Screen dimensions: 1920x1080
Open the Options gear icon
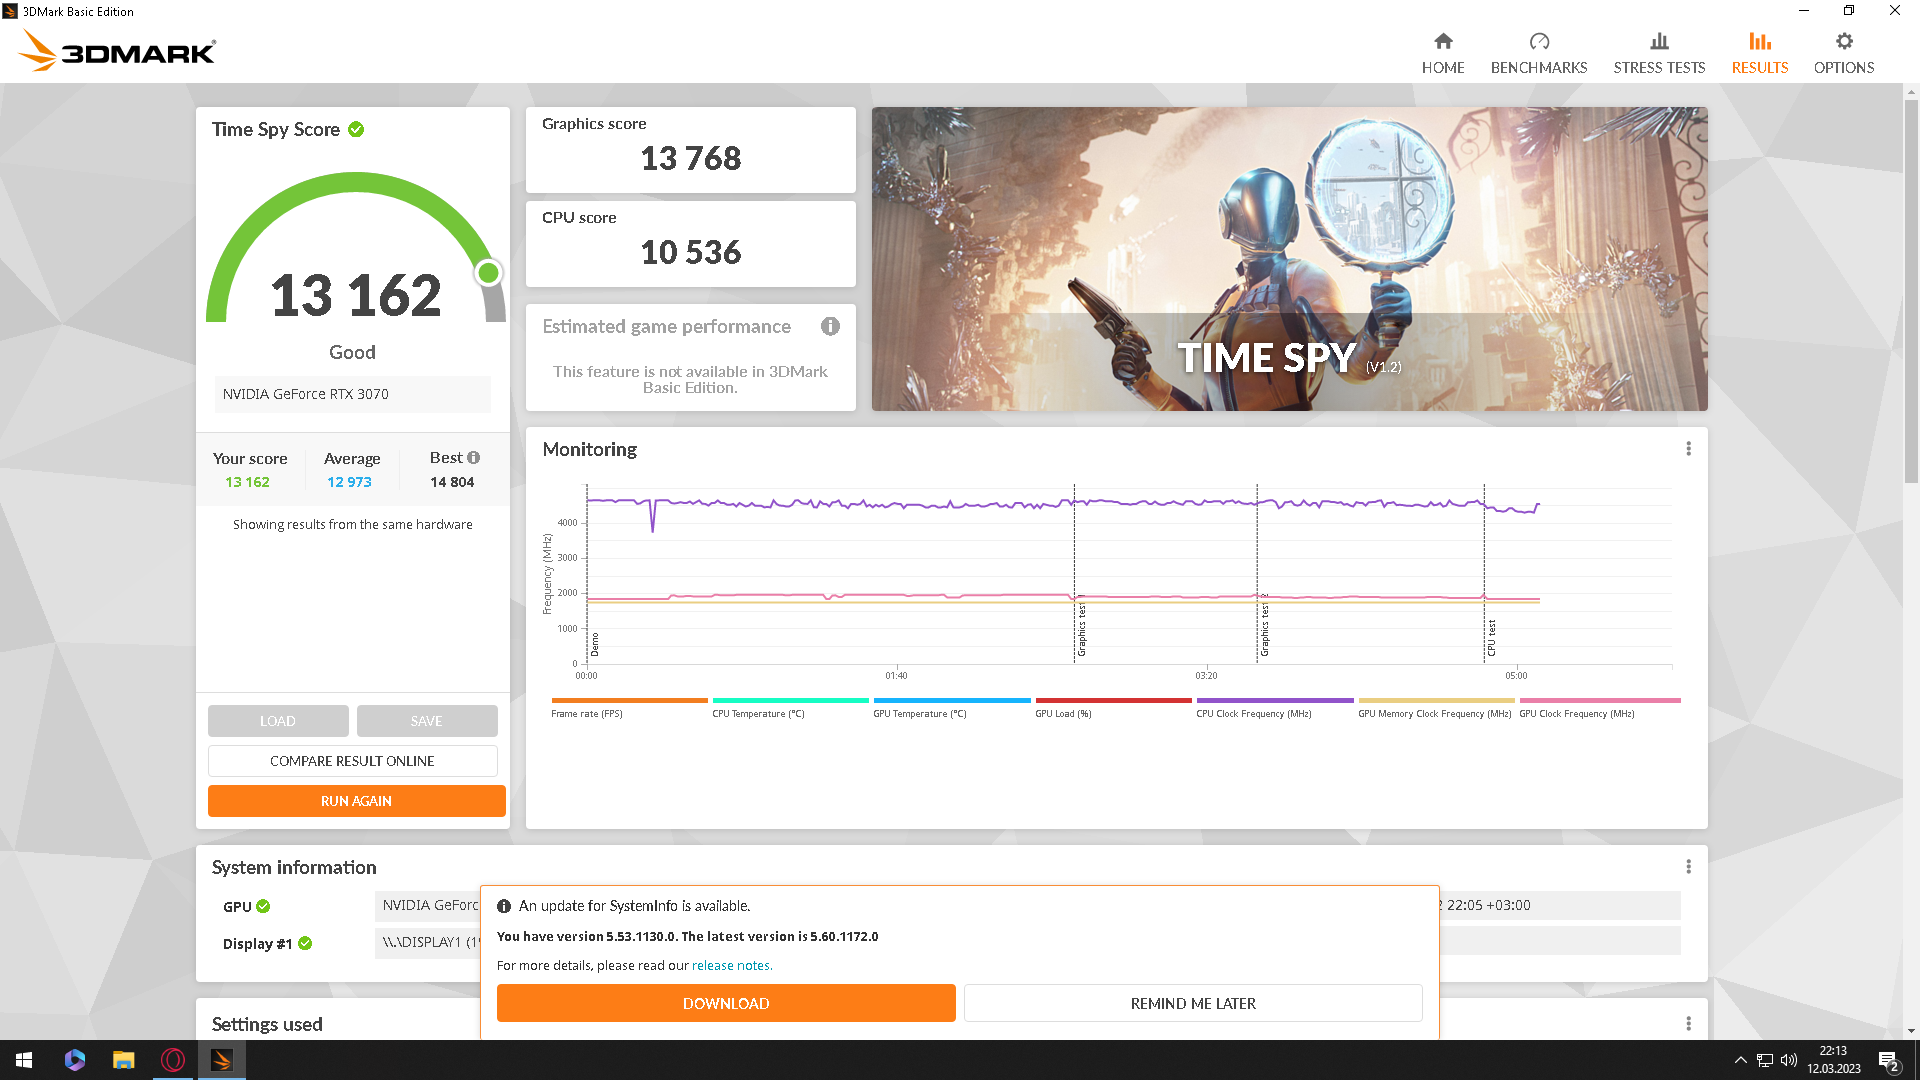coord(1843,42)
